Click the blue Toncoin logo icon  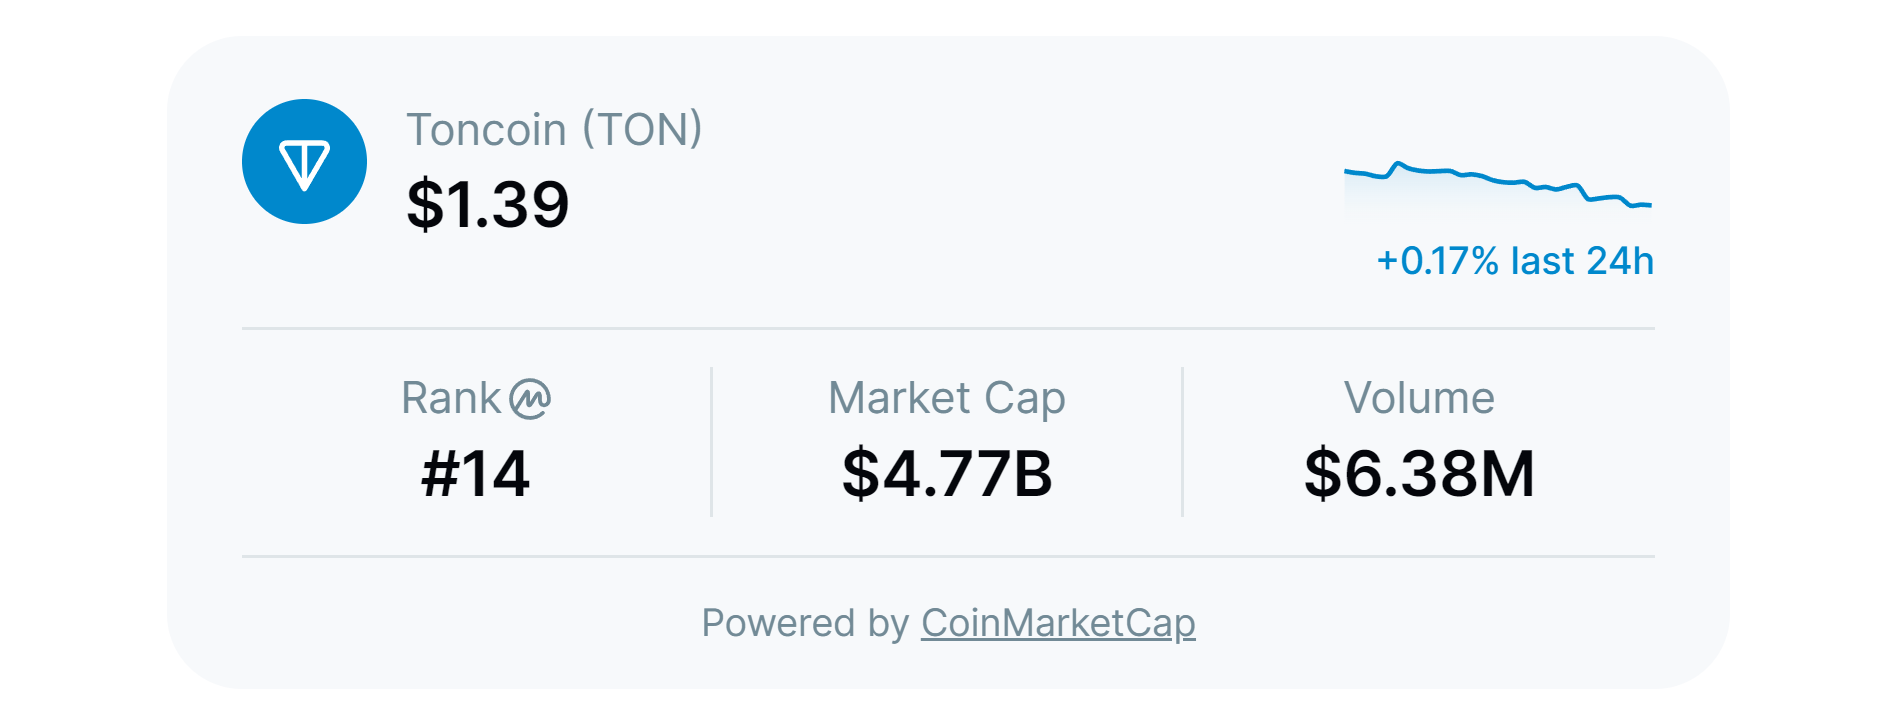coord(304,161)
